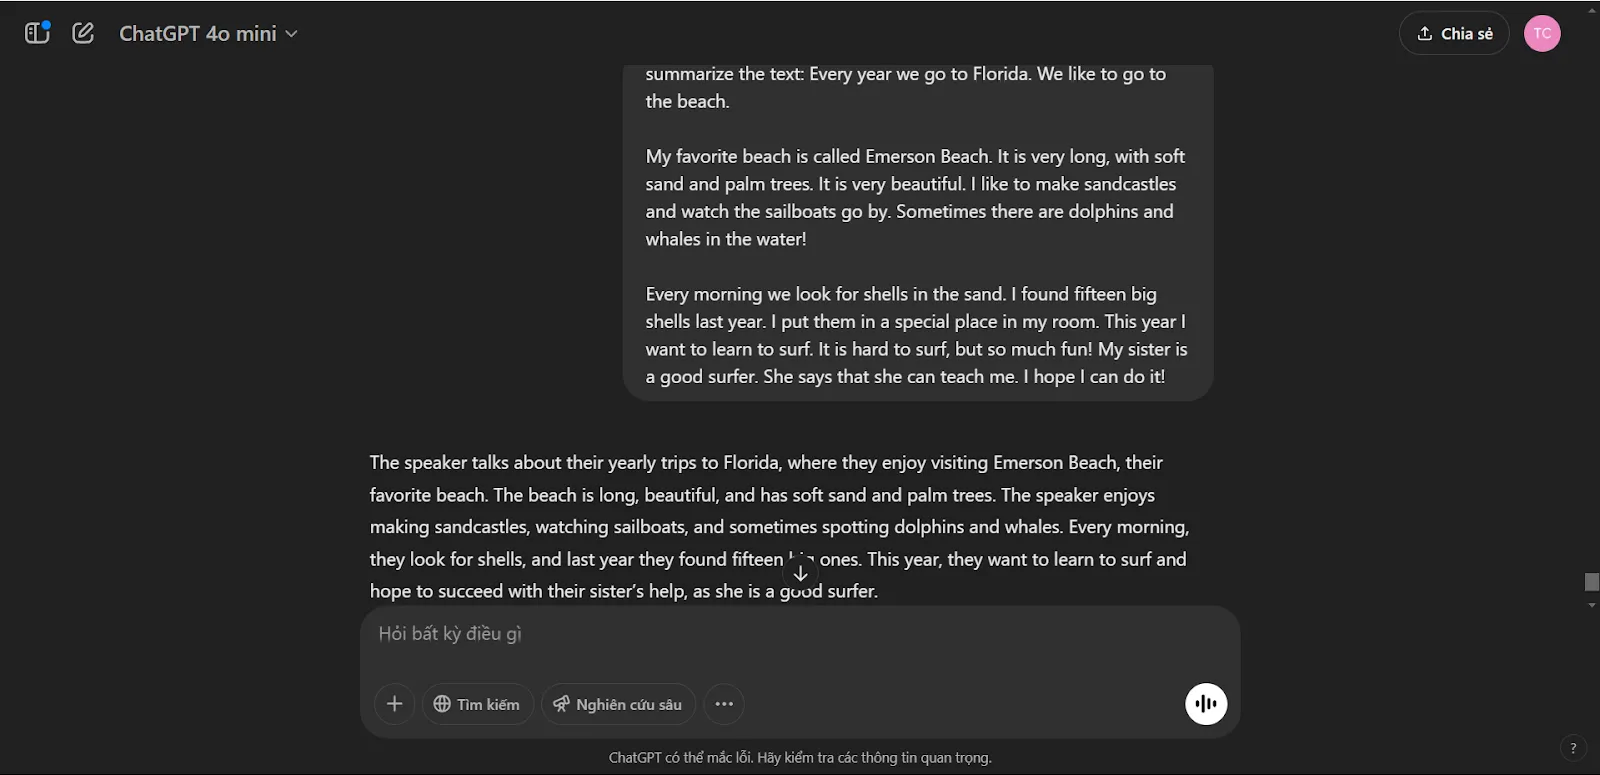Click the user message about Emerson Beach
The width and height of the screenshot is (1600, 775).
pos(918,225)
